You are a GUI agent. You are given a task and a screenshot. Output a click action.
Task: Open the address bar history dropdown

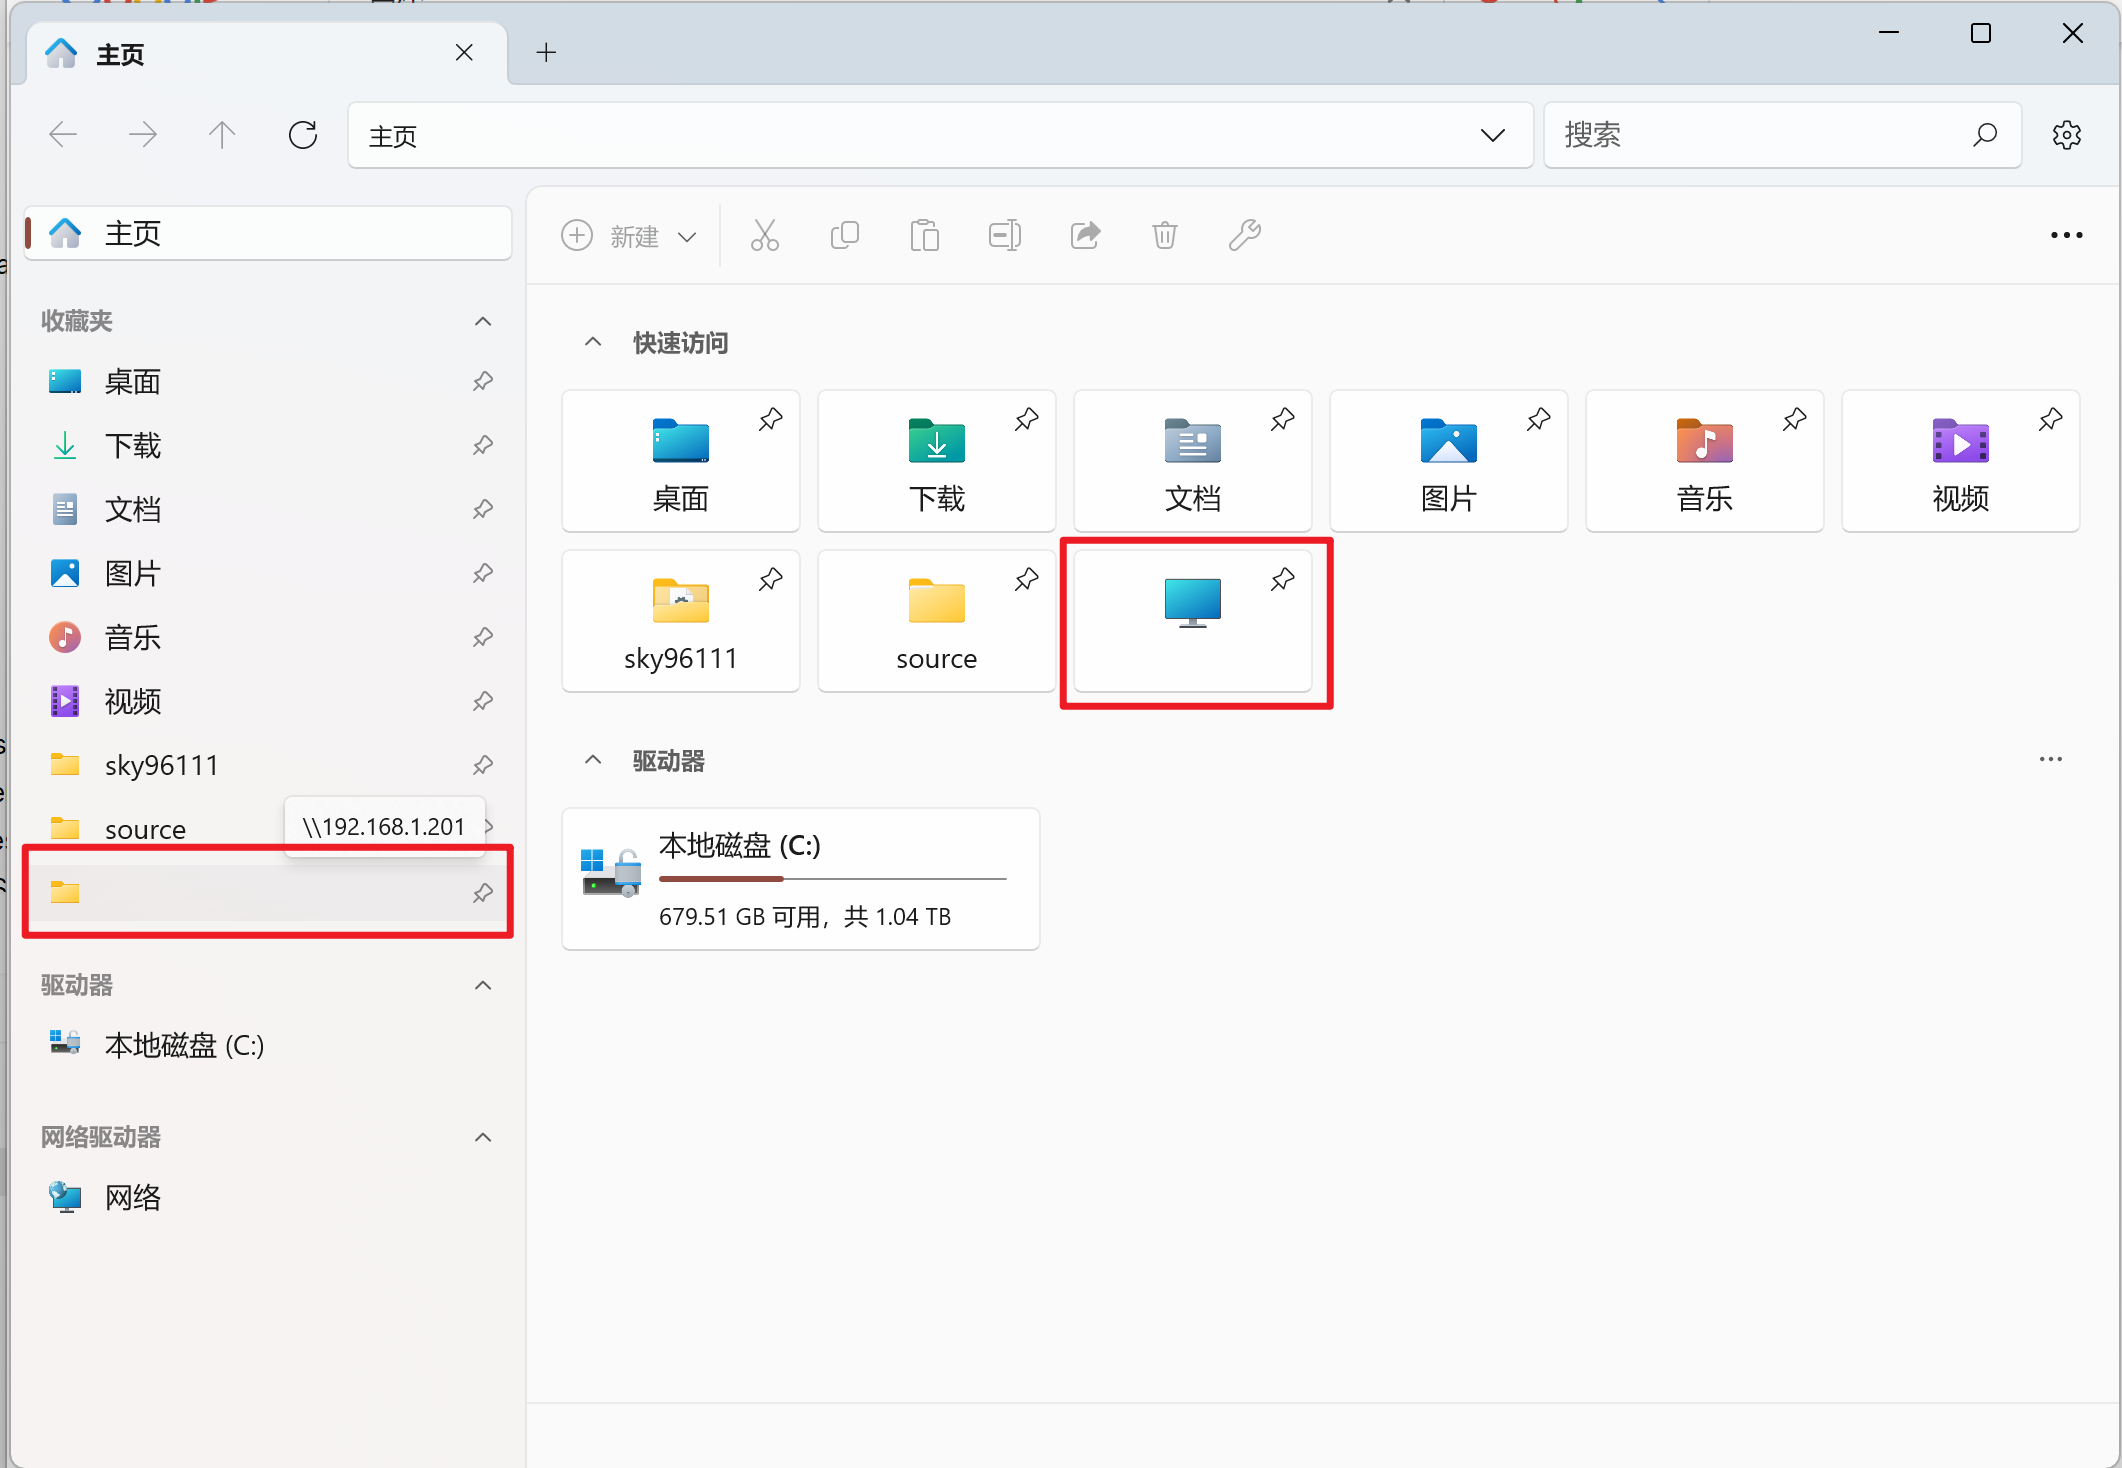point(1492,135)
